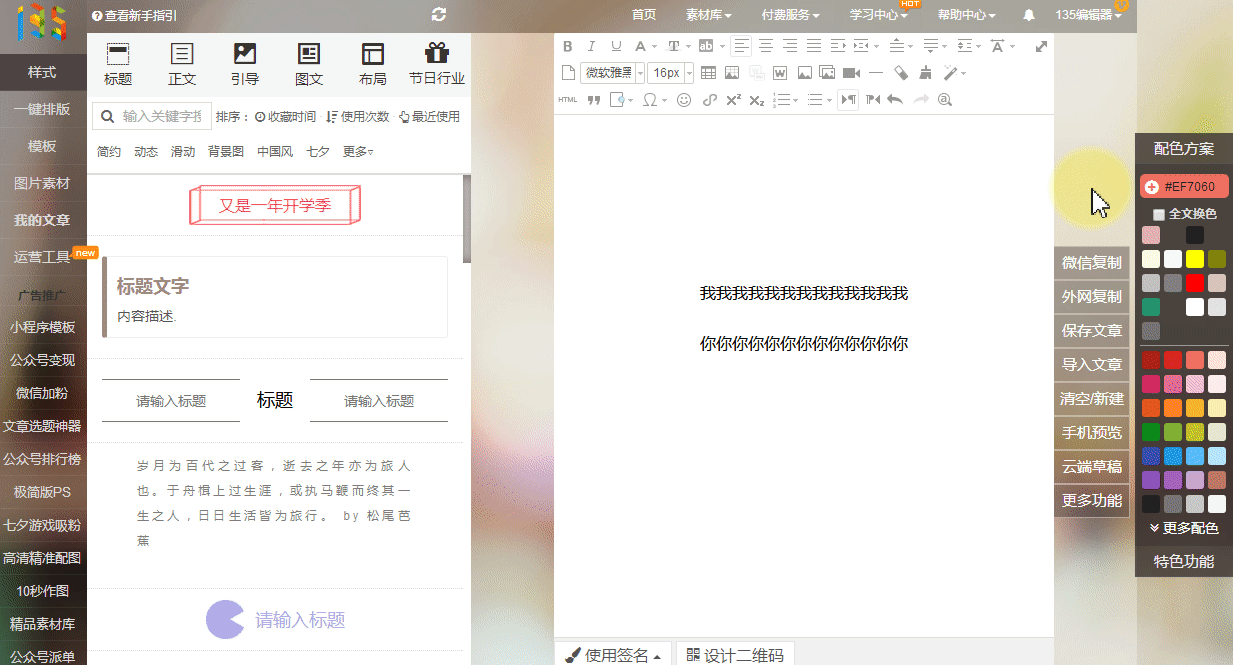Click the Bold formatting icon
The height and width of the screenshot is (665, 1233).
568,46
